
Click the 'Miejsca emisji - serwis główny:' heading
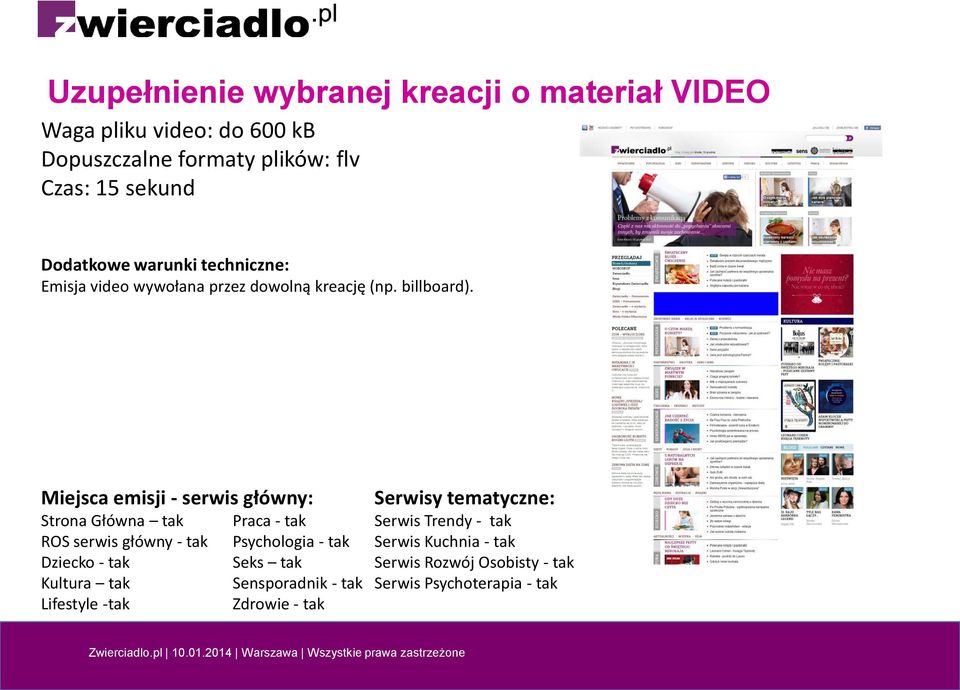coord(177,498)
